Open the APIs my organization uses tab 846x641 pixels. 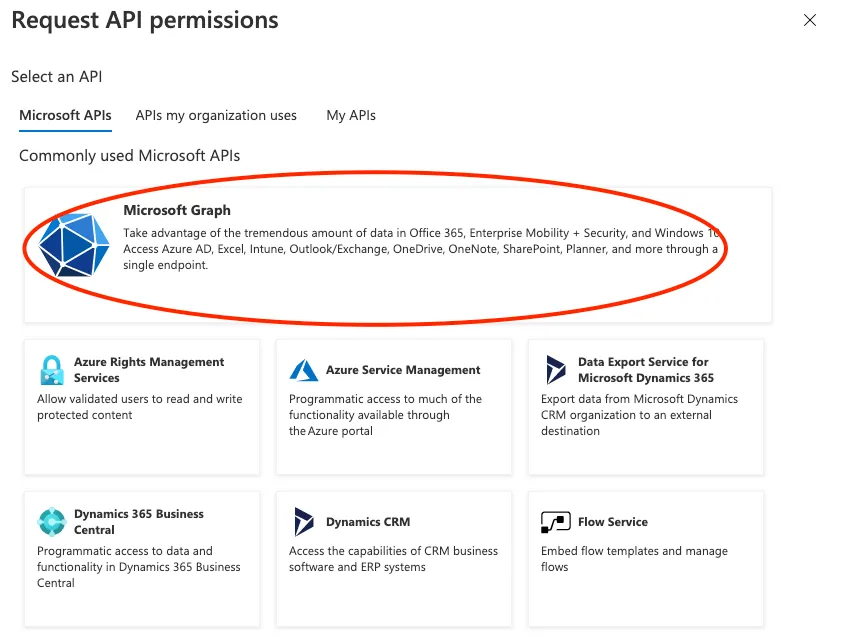(216, 115)
